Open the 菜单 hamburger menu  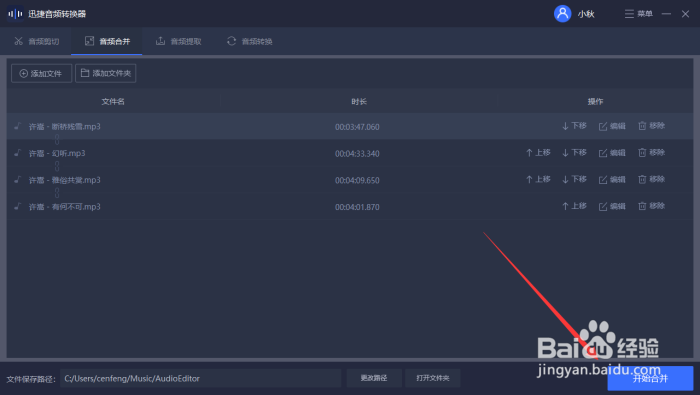(638, 14)
